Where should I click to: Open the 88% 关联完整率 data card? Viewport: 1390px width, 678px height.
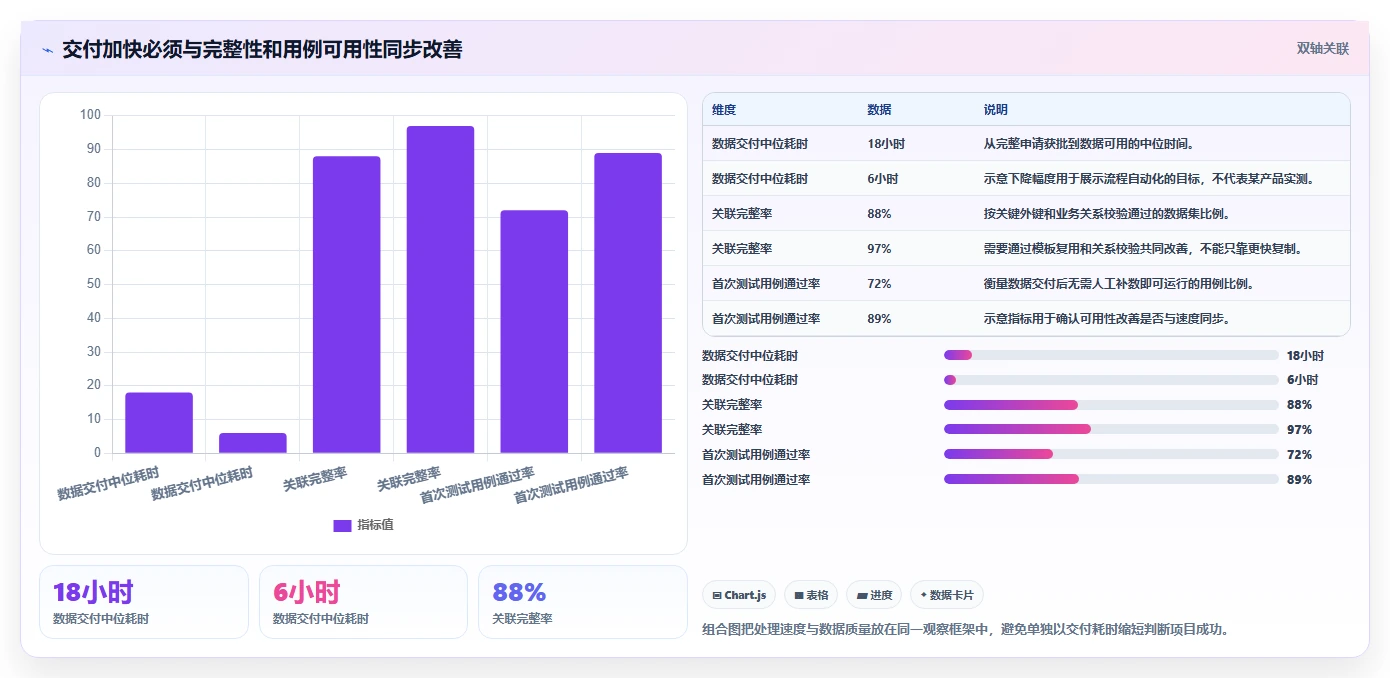[583, 602]
